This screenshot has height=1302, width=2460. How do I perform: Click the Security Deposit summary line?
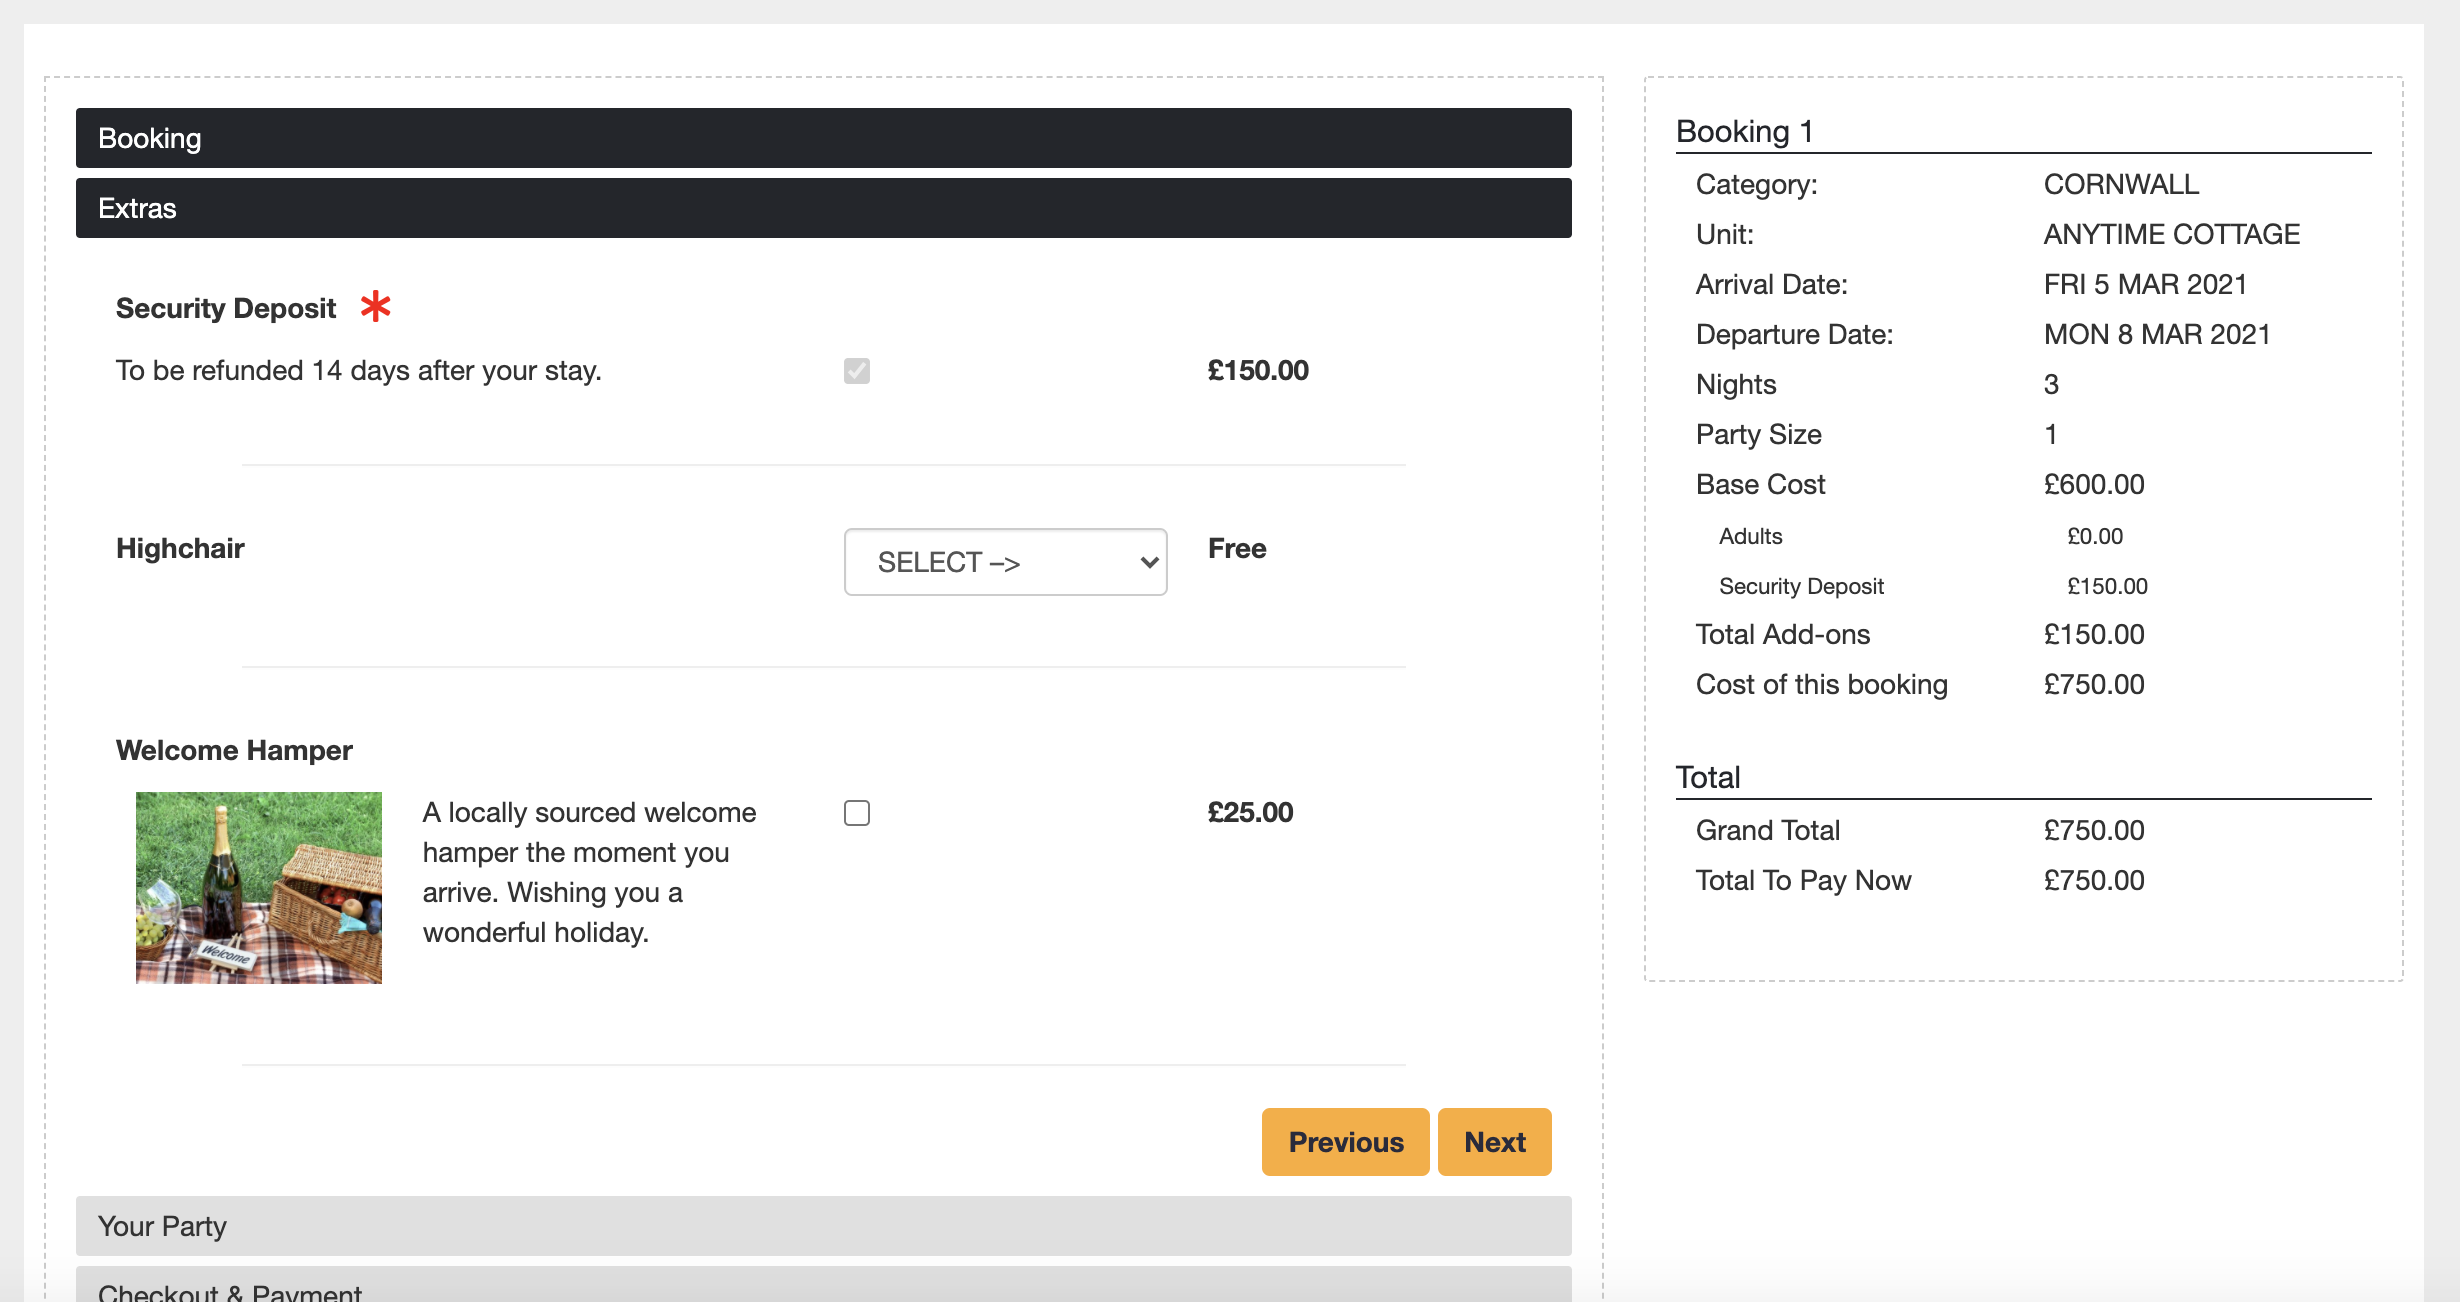pyautogui.click(x=1801, y=586)
